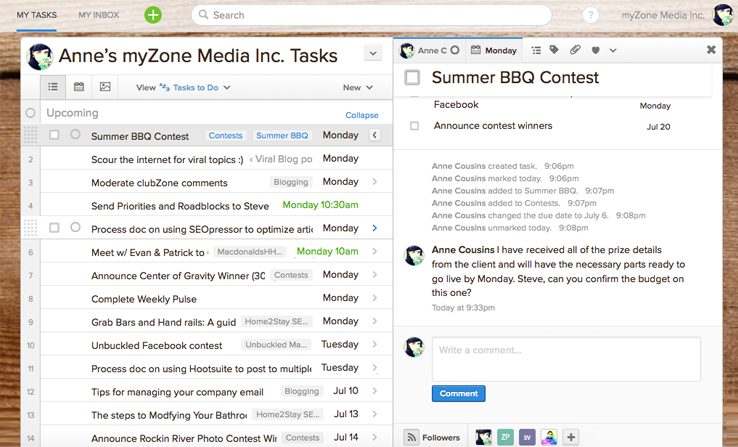Add a follower with plus button
738x447 pixels.
pyautogui.click(x=570, y=437)
